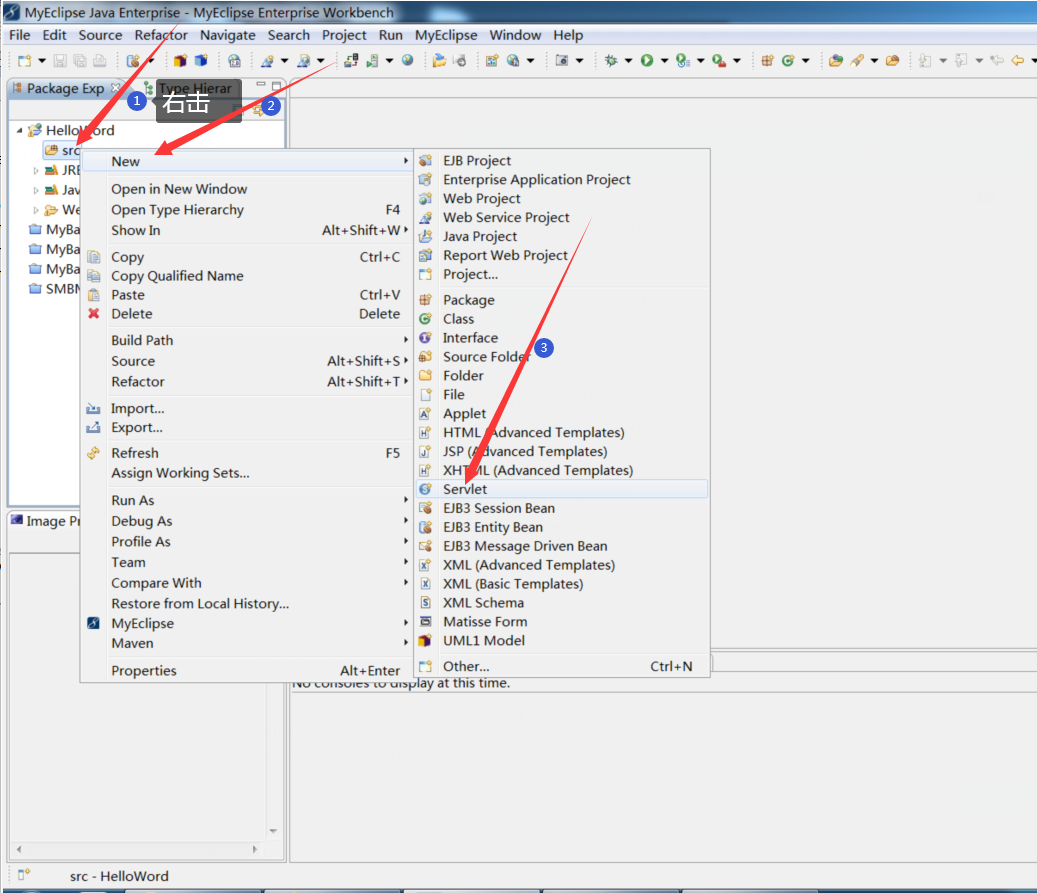Select Package in the New submenu

(x=562, y=300)
